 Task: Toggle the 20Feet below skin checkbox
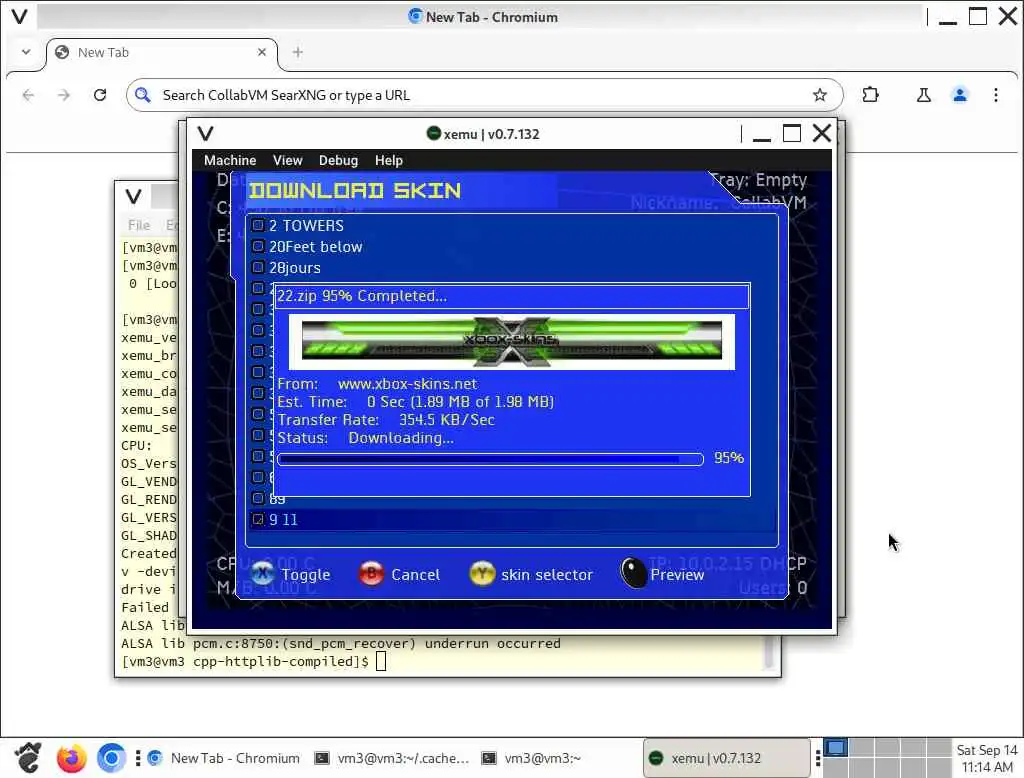coord(258,246)
